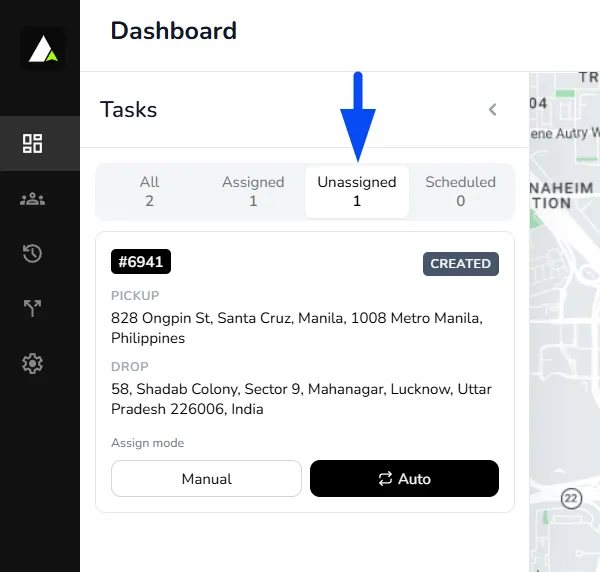The width and height of the screenshot is (600, 572).
Task: Collapse the Tasks panel chevron
Action: (x=492, y=110)
